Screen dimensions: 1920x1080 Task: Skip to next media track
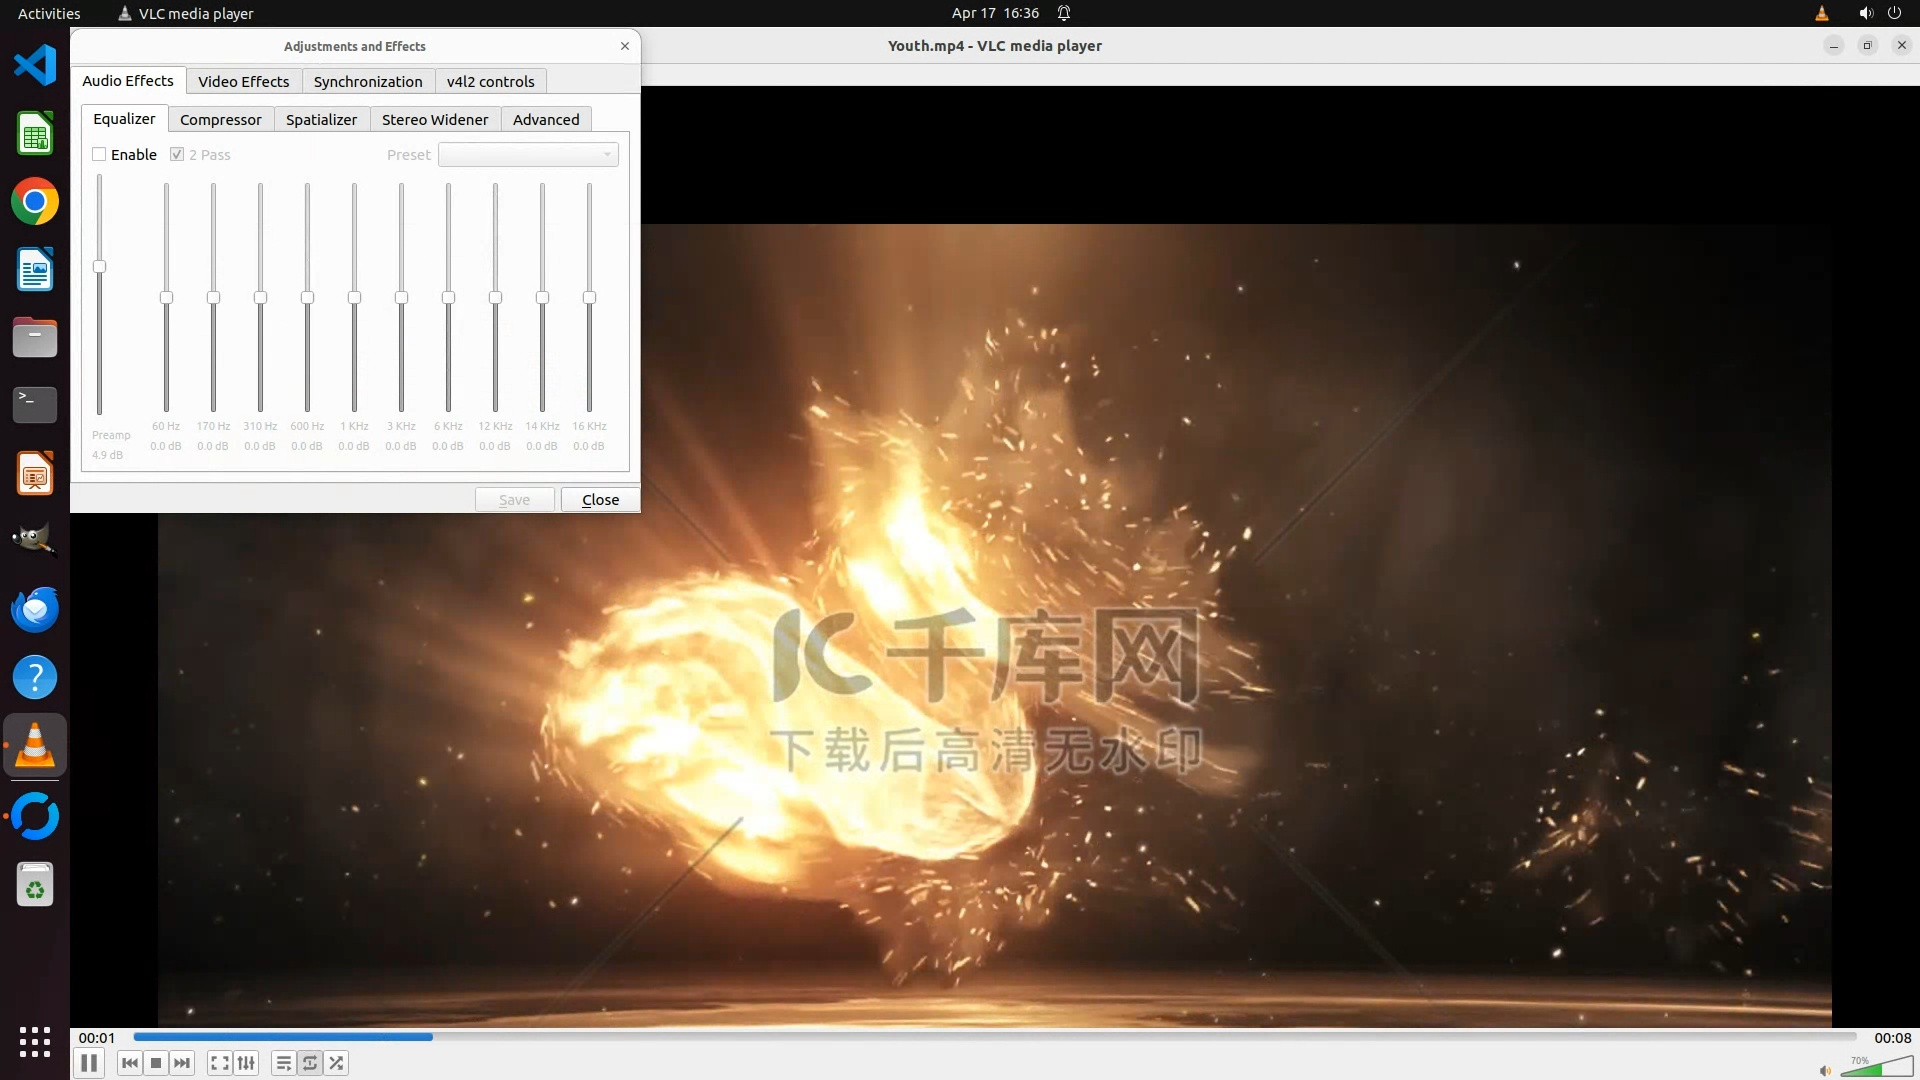tap(182, 1063)
